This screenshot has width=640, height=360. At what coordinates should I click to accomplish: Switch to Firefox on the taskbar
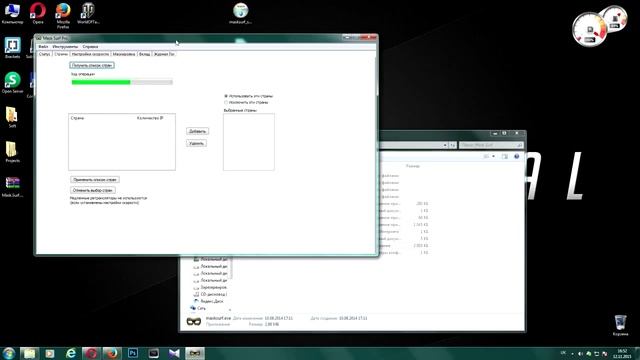point(112,353)
